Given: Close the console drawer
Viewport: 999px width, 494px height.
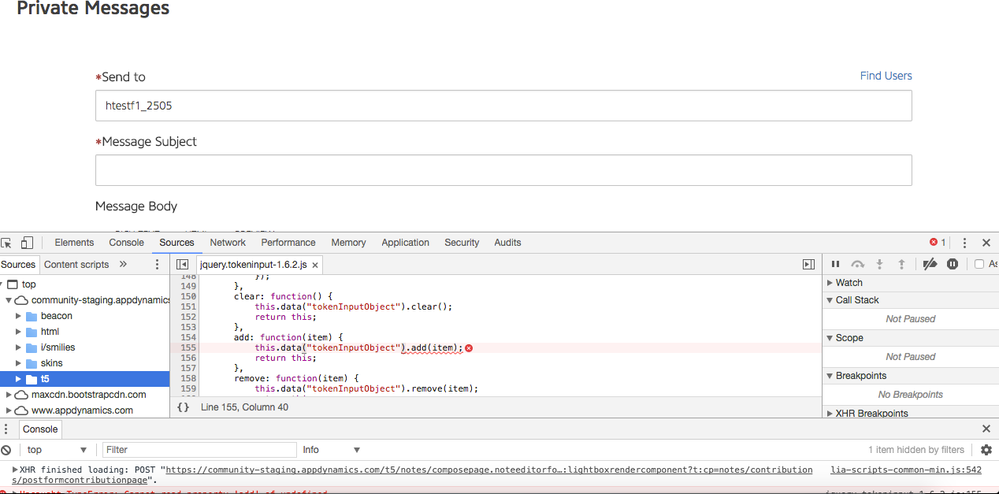Looking at the screenshot, I should coord(986,429).
